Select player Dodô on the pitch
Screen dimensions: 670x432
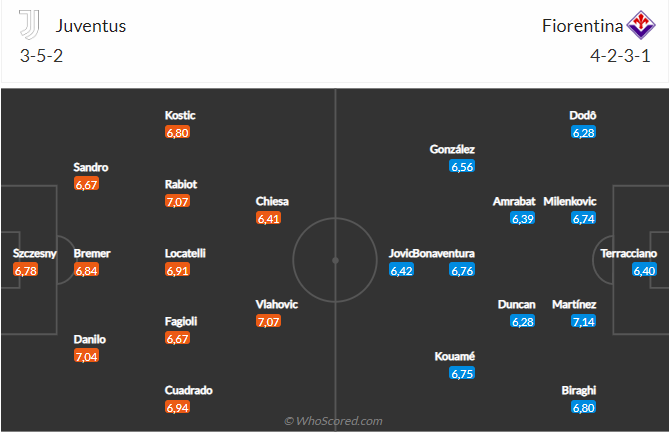tap(583, 116)
